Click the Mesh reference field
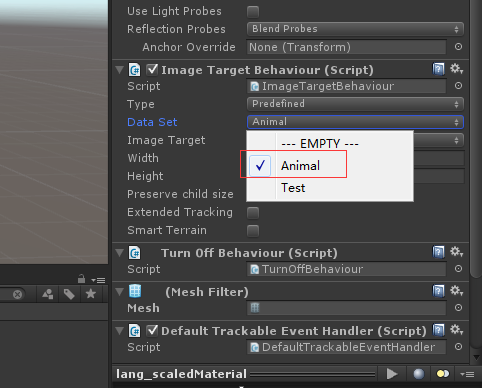 [x=346, y=308]
